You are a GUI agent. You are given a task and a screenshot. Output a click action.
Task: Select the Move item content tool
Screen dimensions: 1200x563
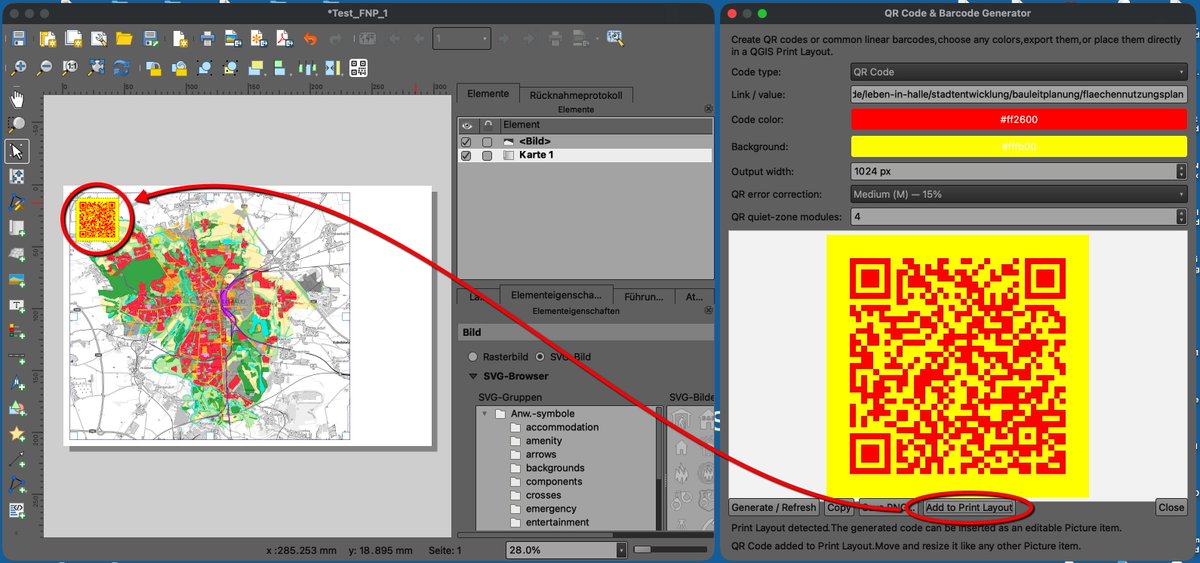coord(17,176)
